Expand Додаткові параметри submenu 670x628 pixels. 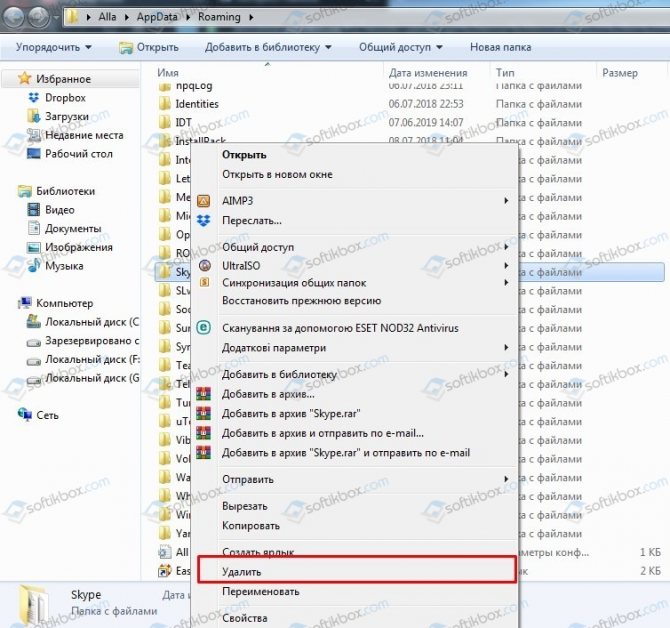[x=506, y=347]
